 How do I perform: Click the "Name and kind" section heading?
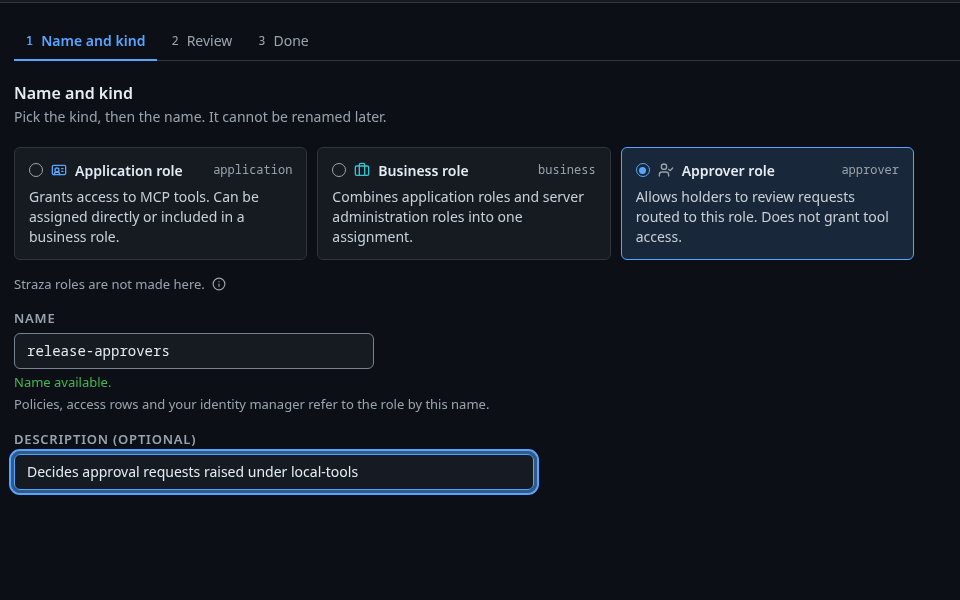tap(73, 93)
